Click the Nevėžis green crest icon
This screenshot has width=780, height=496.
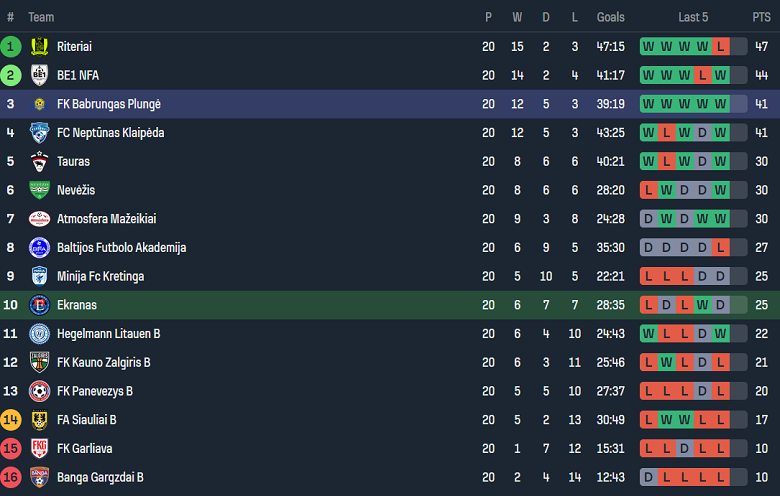(39, 190)
